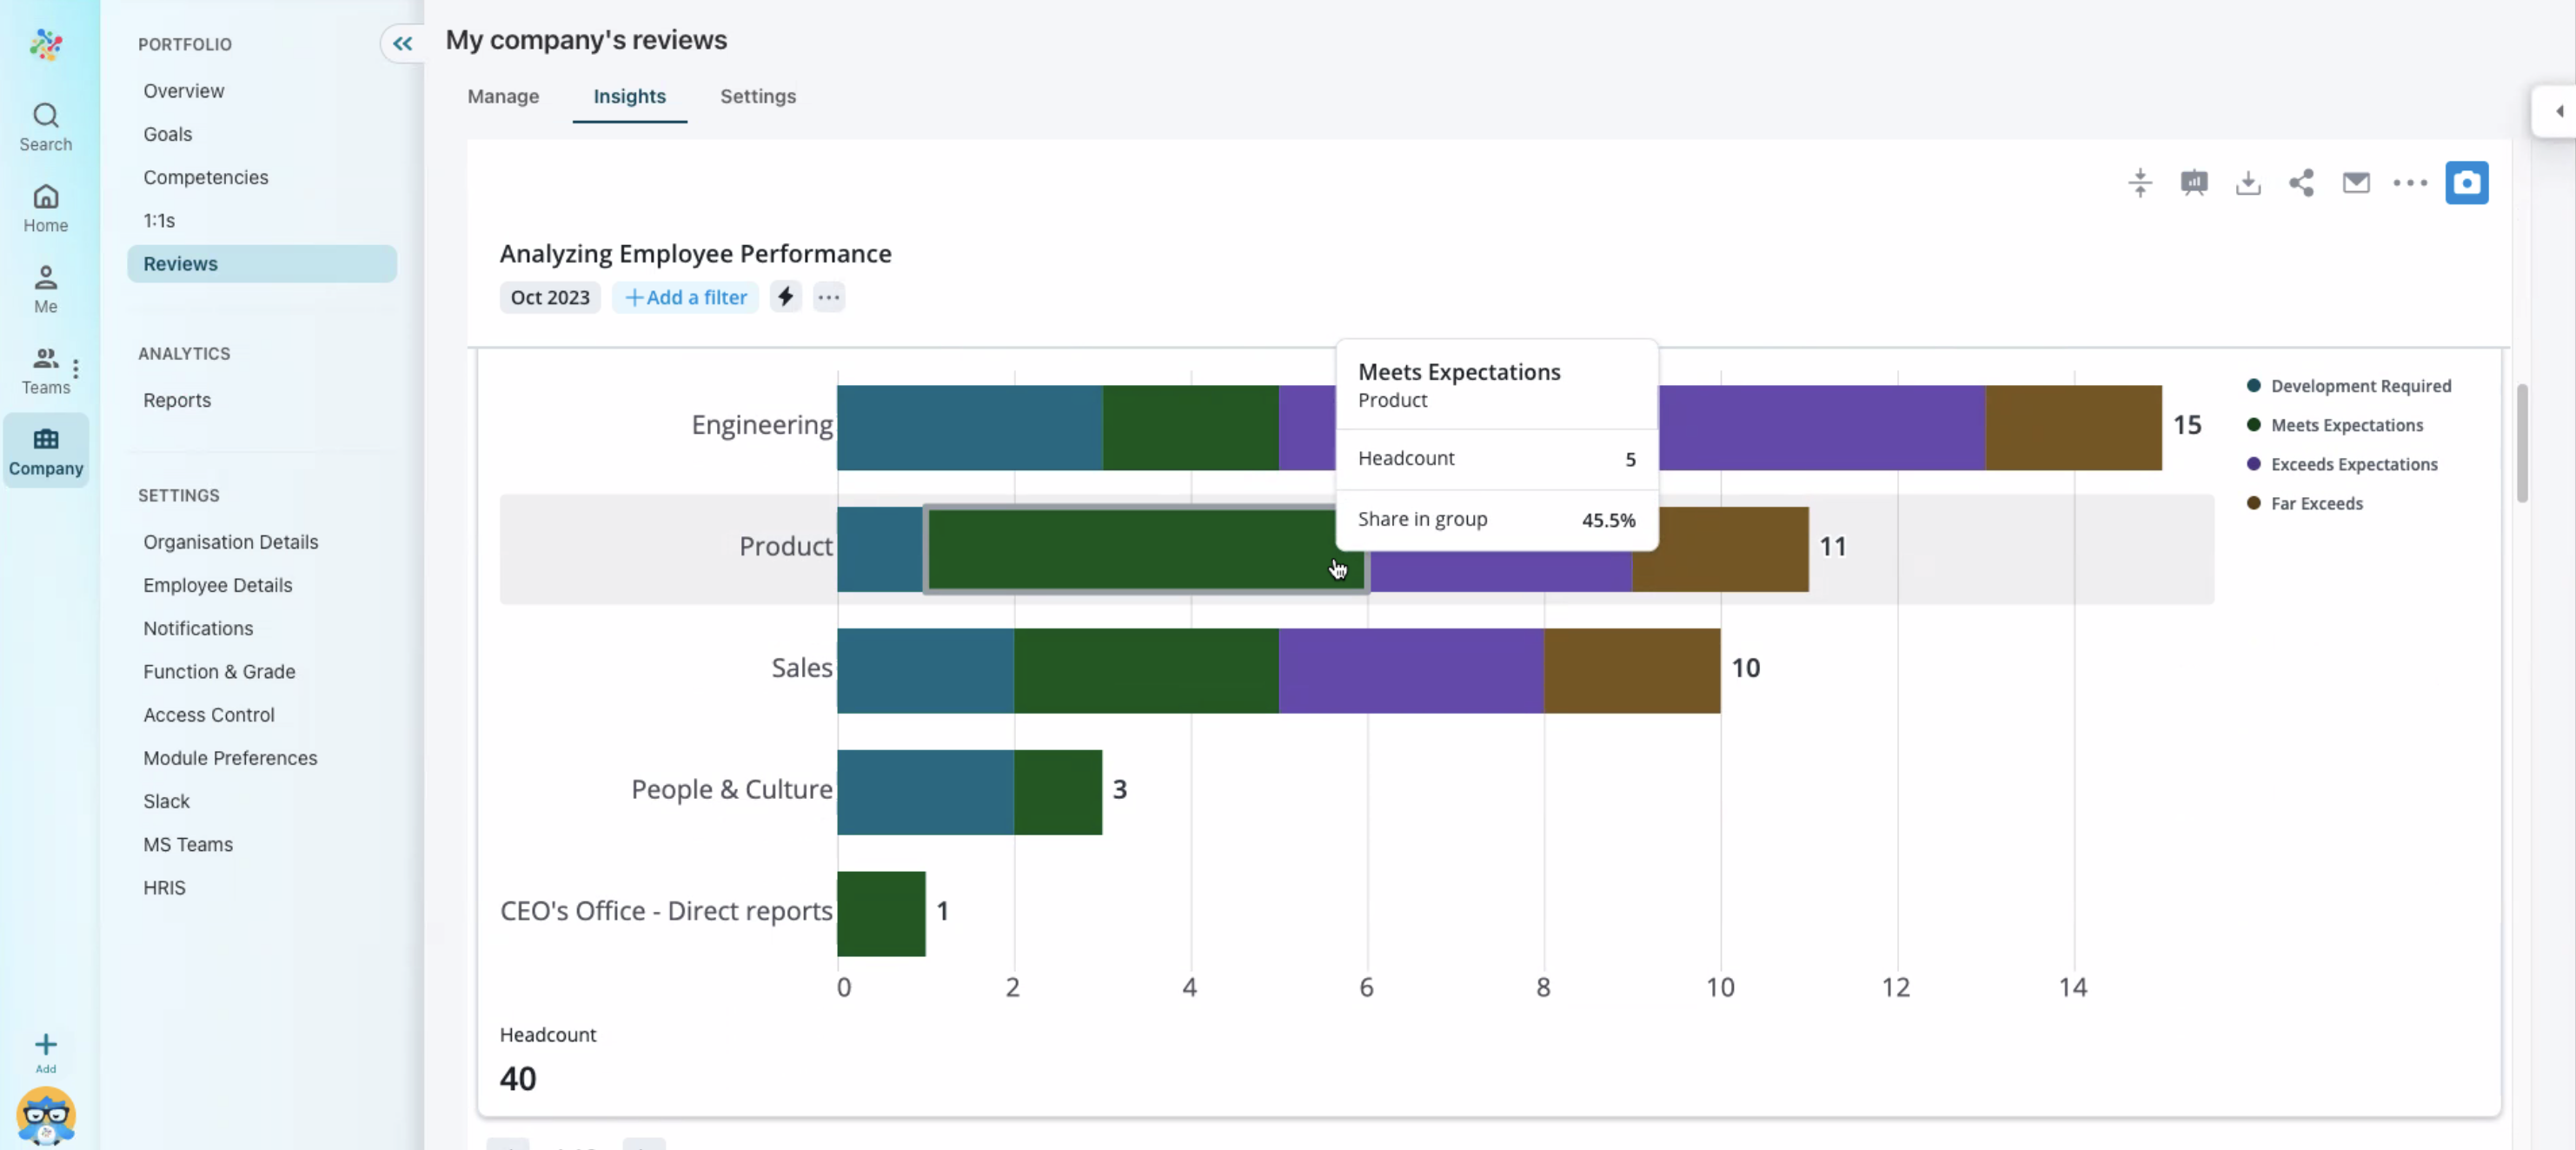
Task: Toggle Meets Expectations legend entry
Action: [x=2335, y=425]
